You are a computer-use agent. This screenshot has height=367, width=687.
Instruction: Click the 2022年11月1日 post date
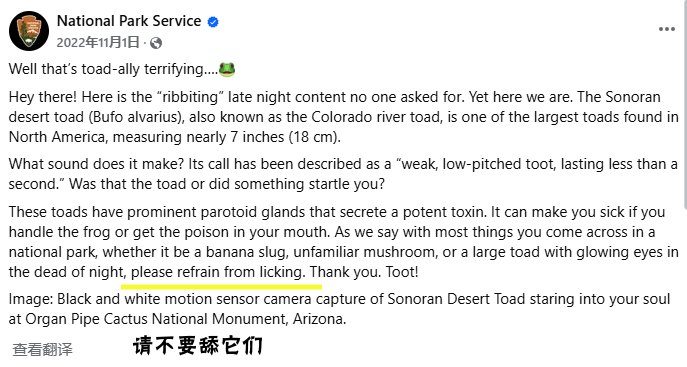[x=98, y=42]
